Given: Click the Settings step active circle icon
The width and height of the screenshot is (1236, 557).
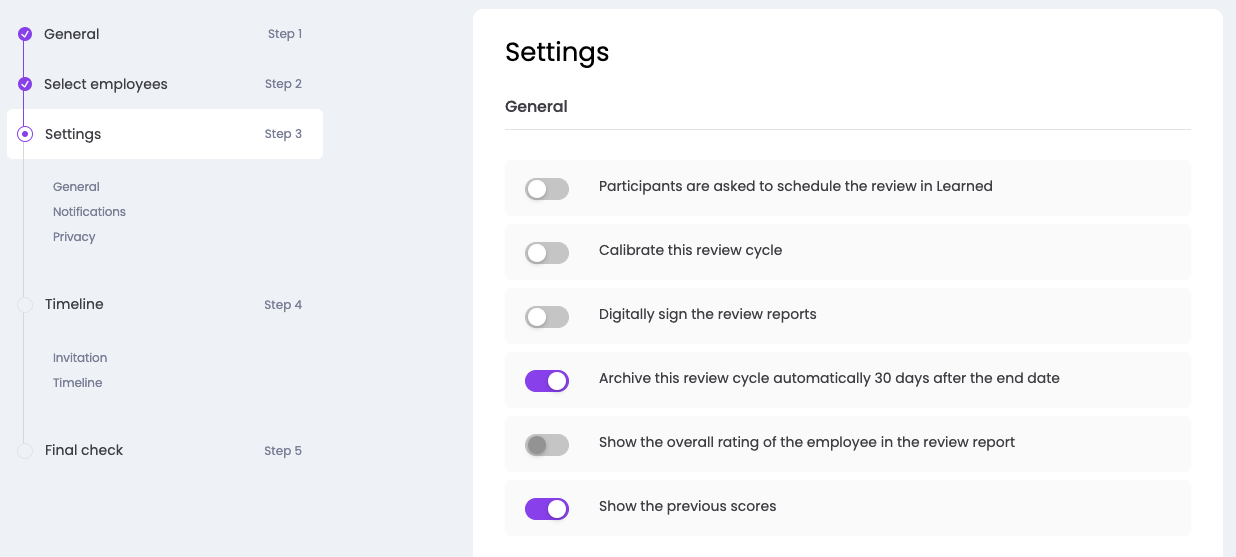Looking at the screenshot, I should click(25, 134).
